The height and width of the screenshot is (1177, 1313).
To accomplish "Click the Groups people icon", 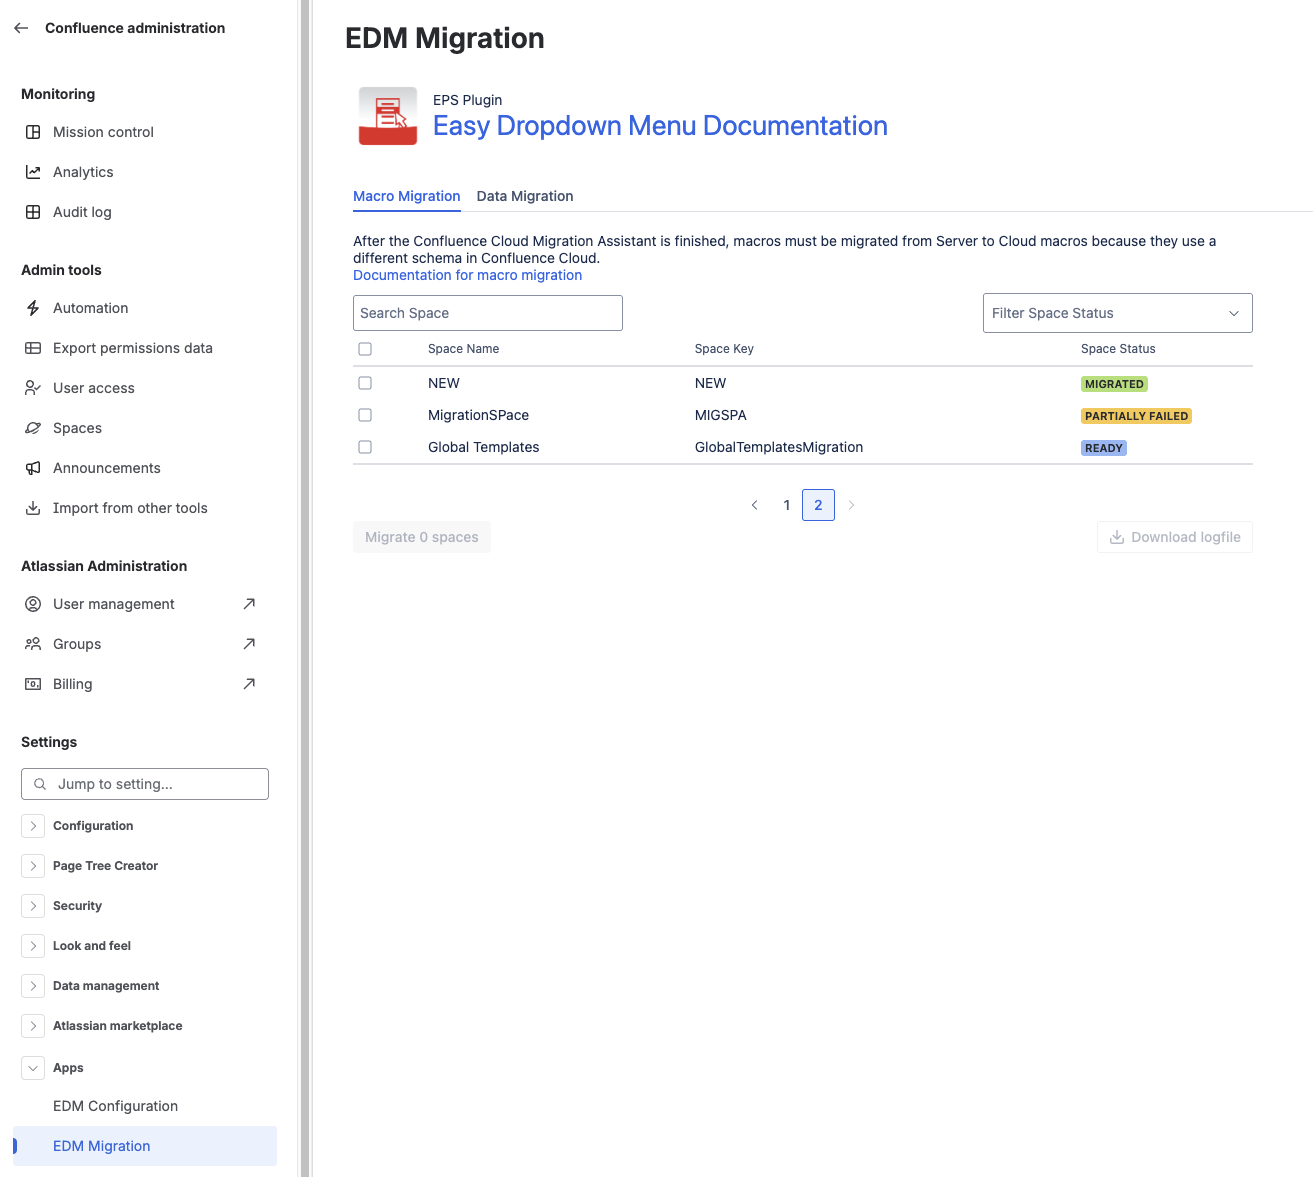I will pyautogui.click(x=33, y=644).
